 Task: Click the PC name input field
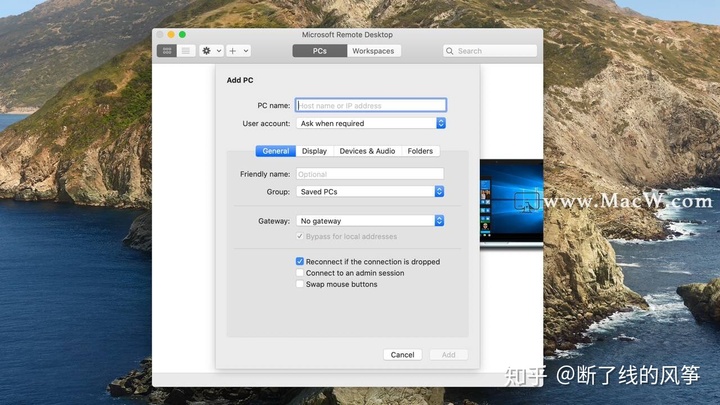click(370, 105)
